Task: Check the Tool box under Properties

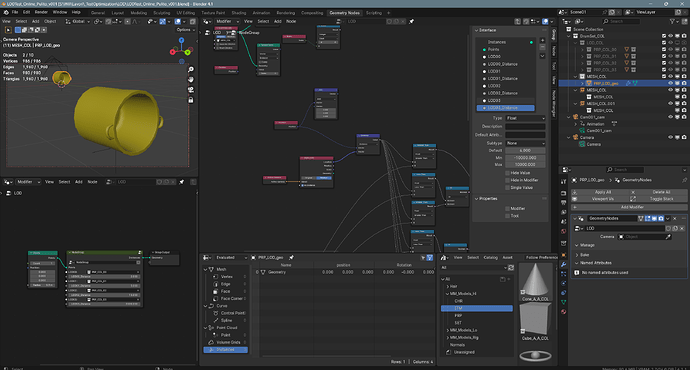Action: (507, 216)
